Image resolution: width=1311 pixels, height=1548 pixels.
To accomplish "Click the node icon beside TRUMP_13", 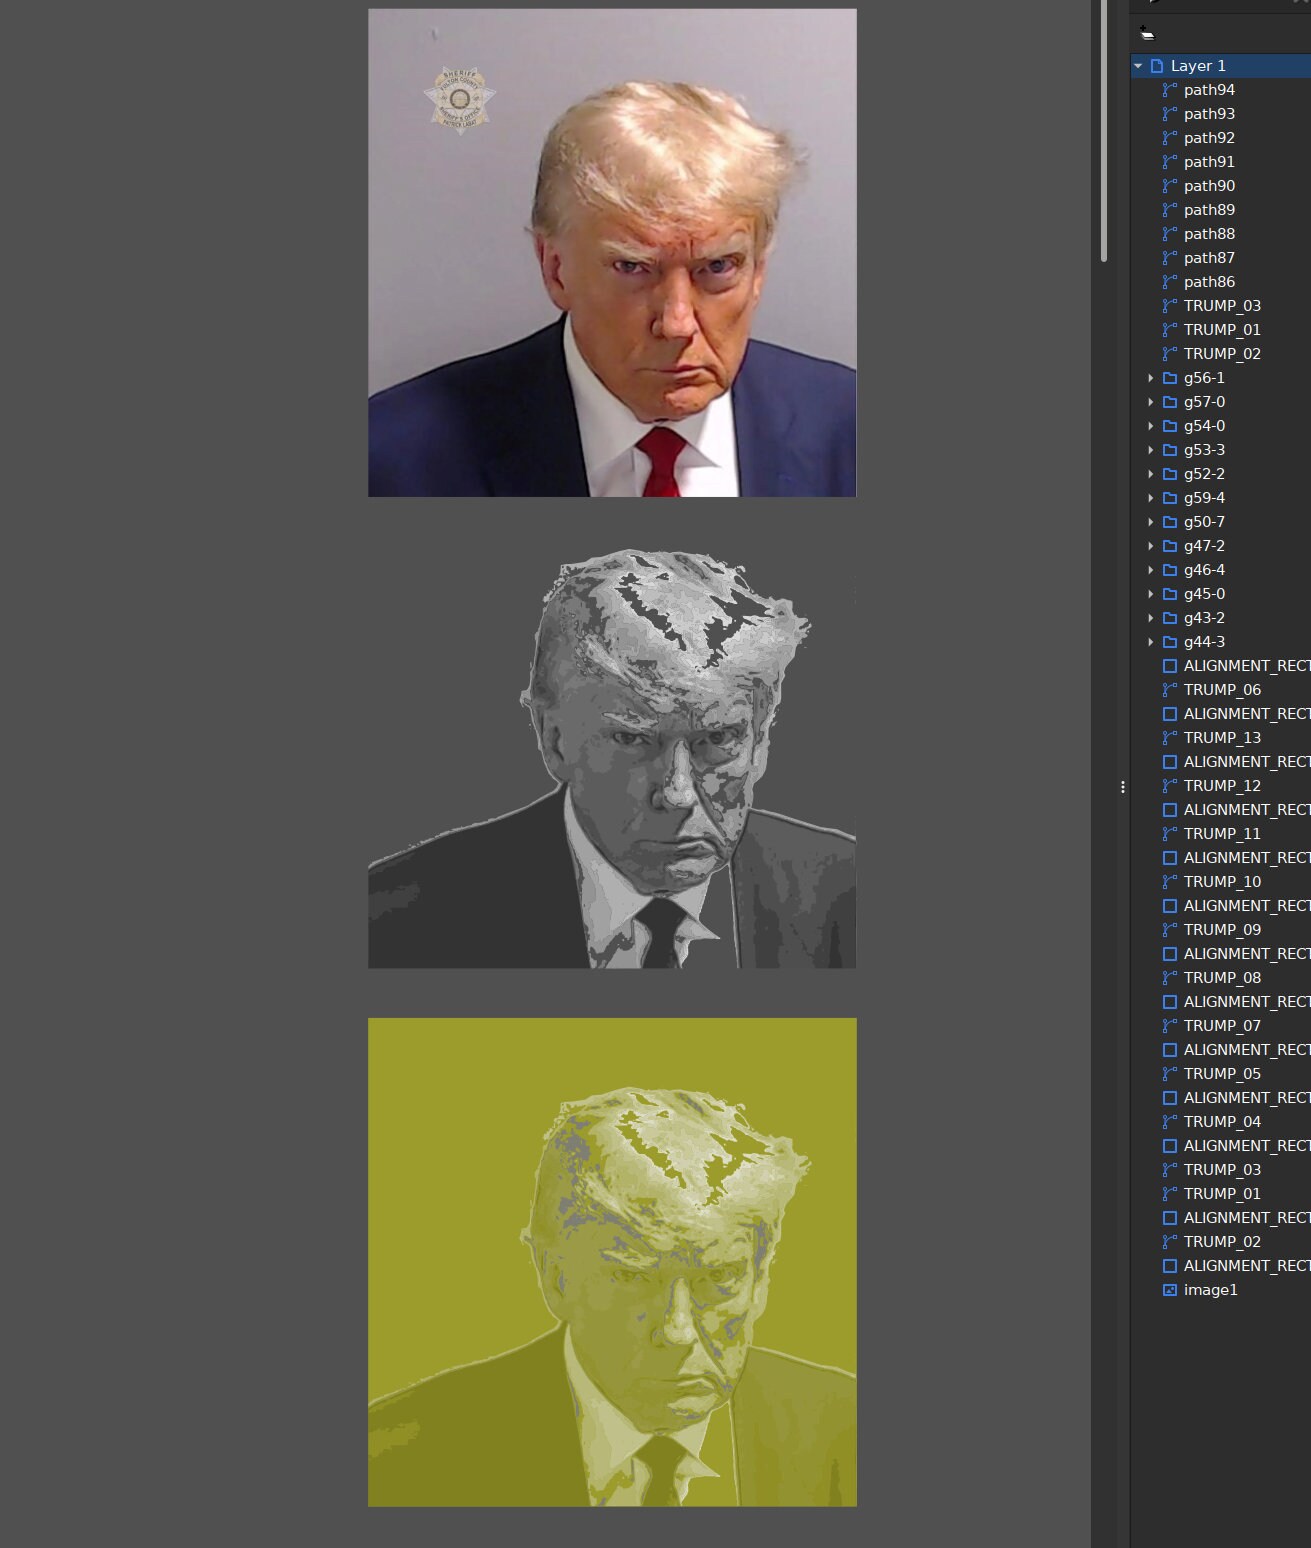I will point(1168,737).
